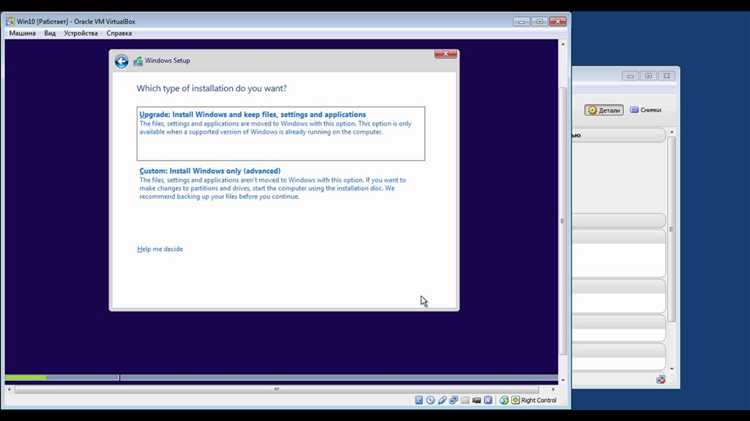The height and width of the screenshot is (421, 750).
Task: Click the virtualization features V icon
Action: pos(488,400)
